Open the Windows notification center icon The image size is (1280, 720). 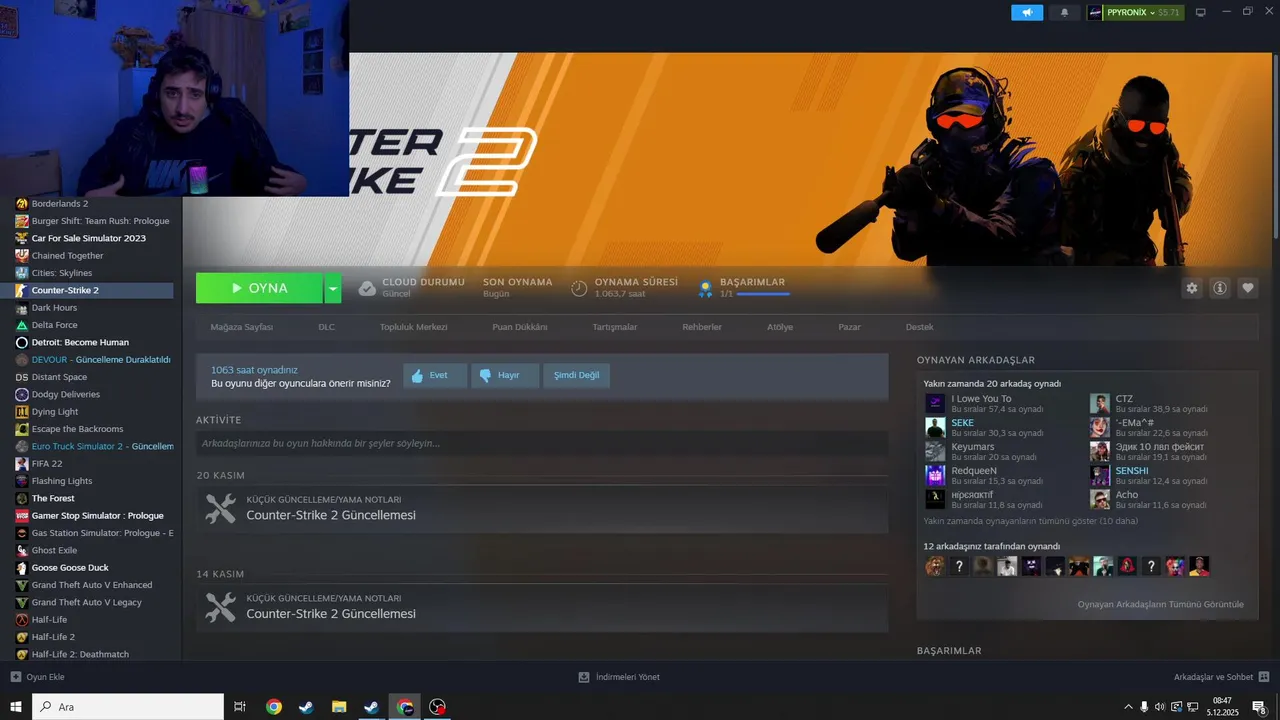1259,707
